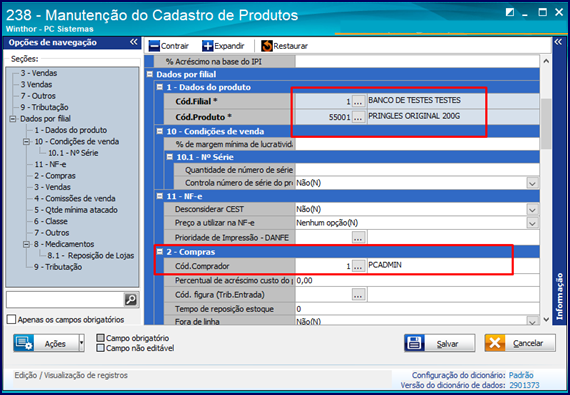The width and height of the screenshot is (570, 395).
Task: Click the grid scrollbar up arrow
Action: (546, 61)
